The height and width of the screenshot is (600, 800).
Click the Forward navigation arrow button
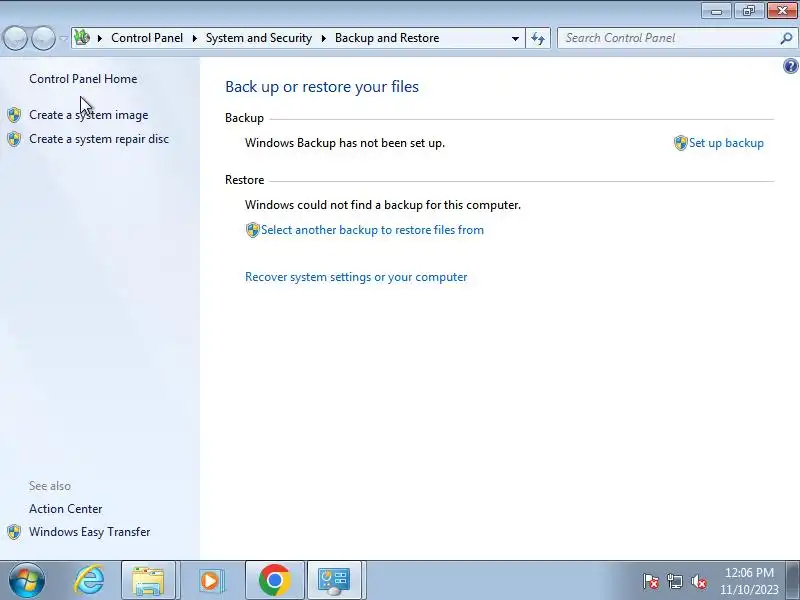pos(43,38)
